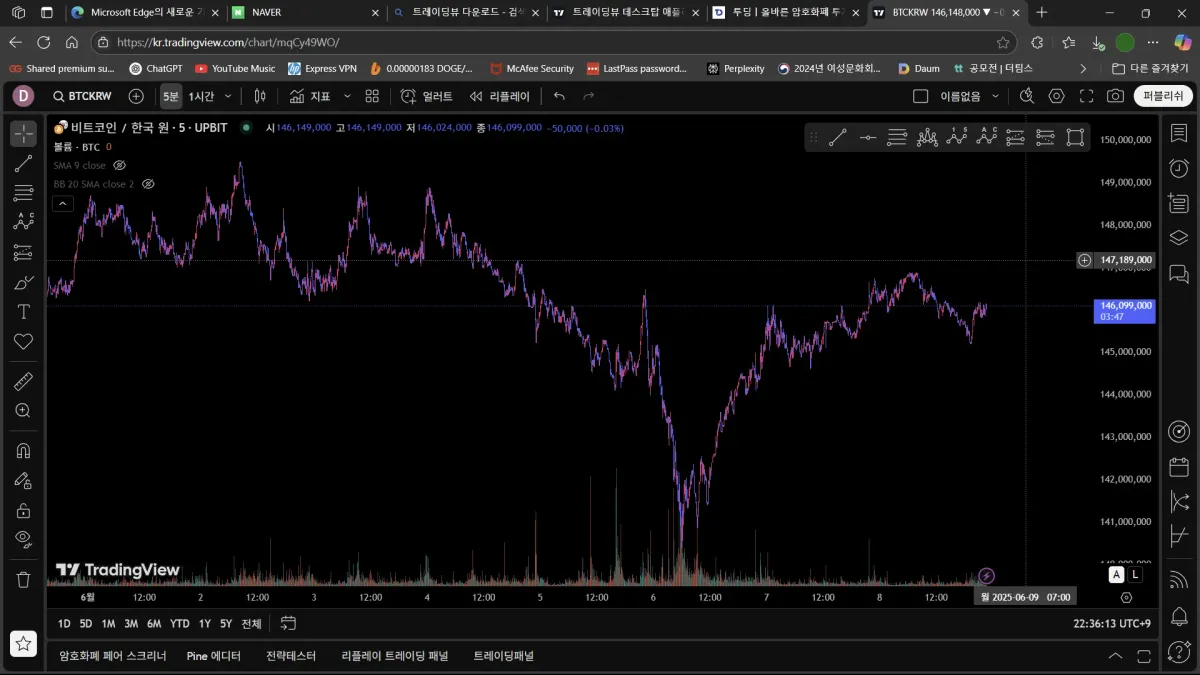Select the ruler measure tool

pyautogui.click(x=24, y=381)
